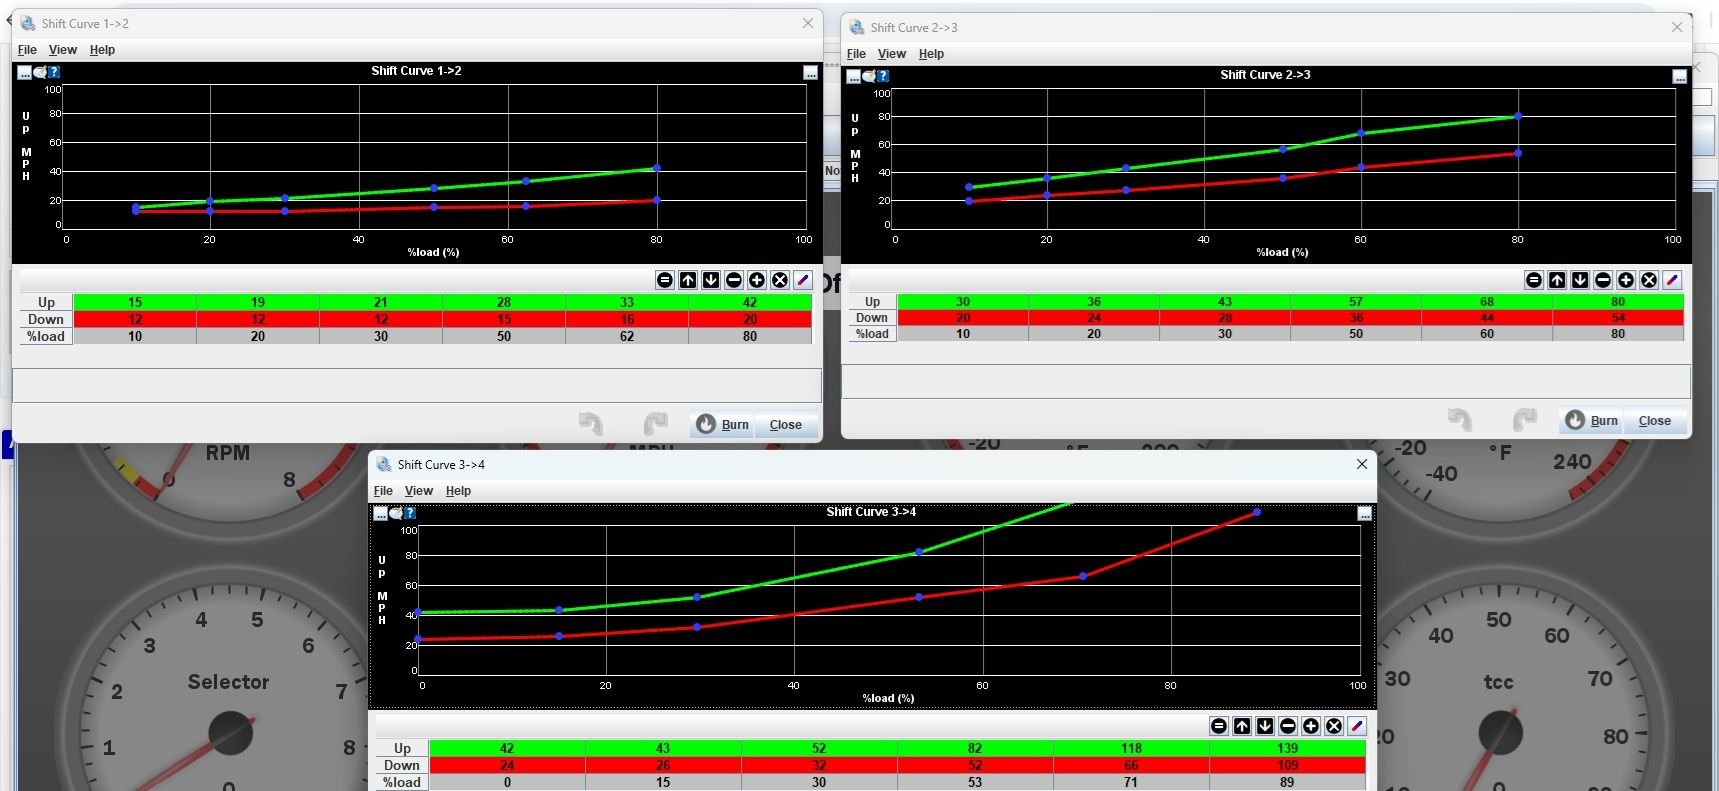Select the 80% load point on 2->3 green curve
Screen dimensions: 1719x791
pos(1518,117)
